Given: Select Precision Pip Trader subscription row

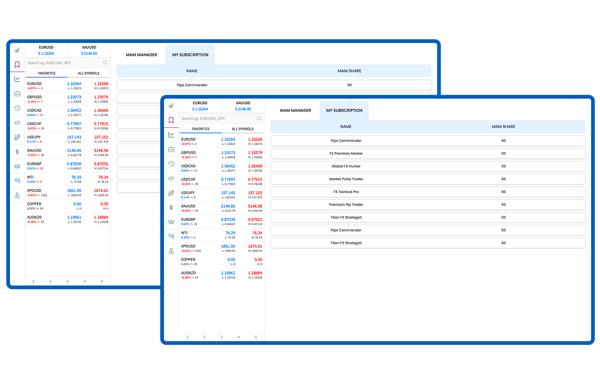Looking at the screenshot, I should 428,205.
